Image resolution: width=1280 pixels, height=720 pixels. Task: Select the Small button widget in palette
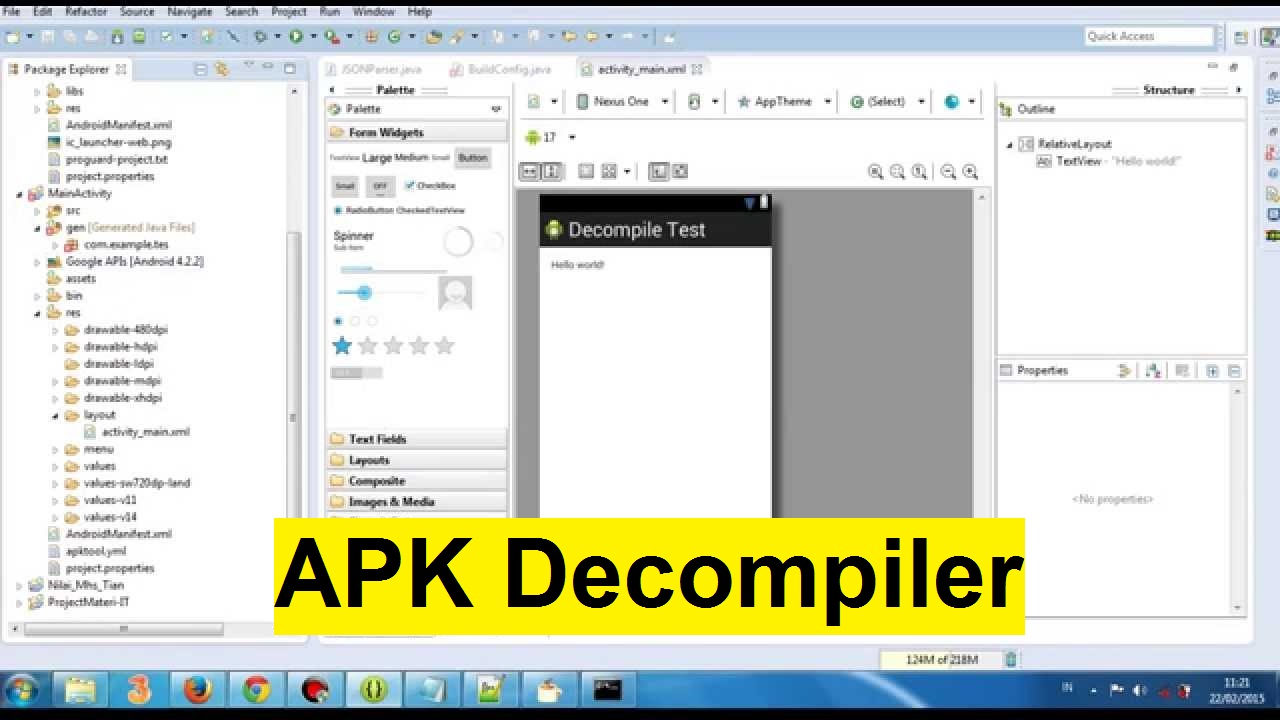[345, 186]
